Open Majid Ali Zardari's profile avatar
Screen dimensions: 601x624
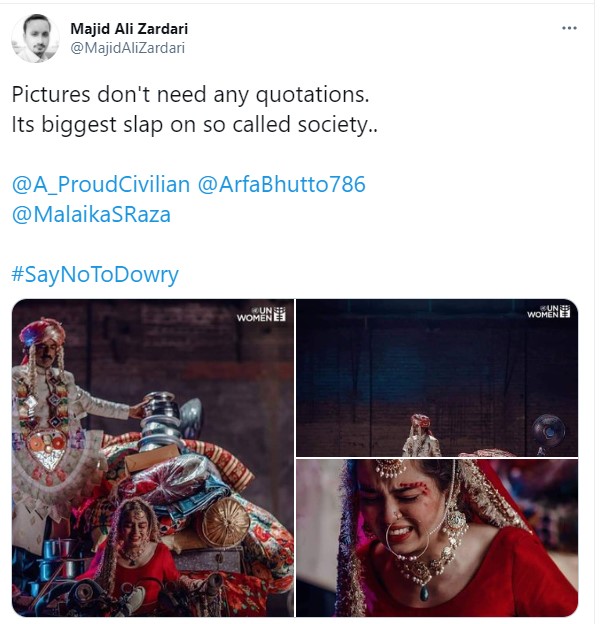pyautogui.click(x=35, y=38)
